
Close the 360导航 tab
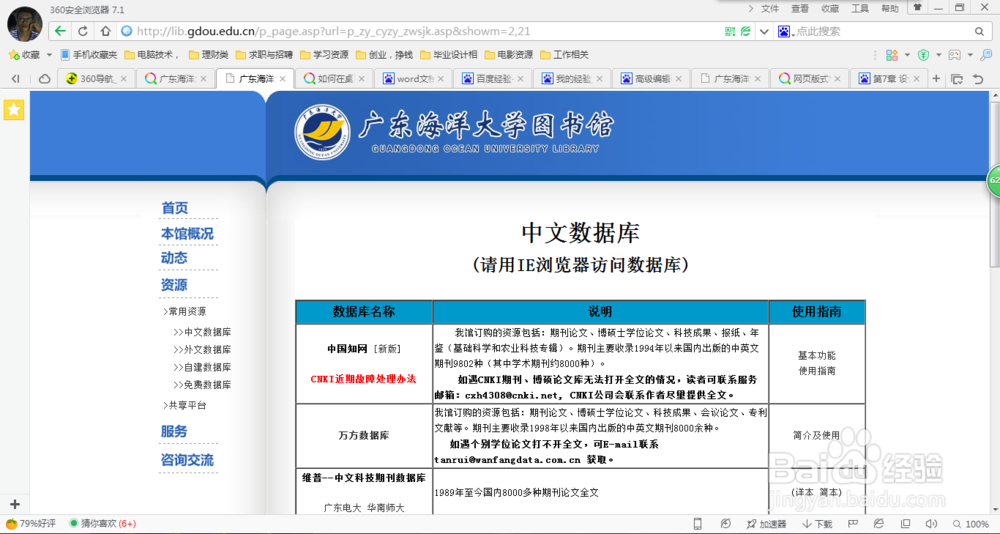click(124, 79)
